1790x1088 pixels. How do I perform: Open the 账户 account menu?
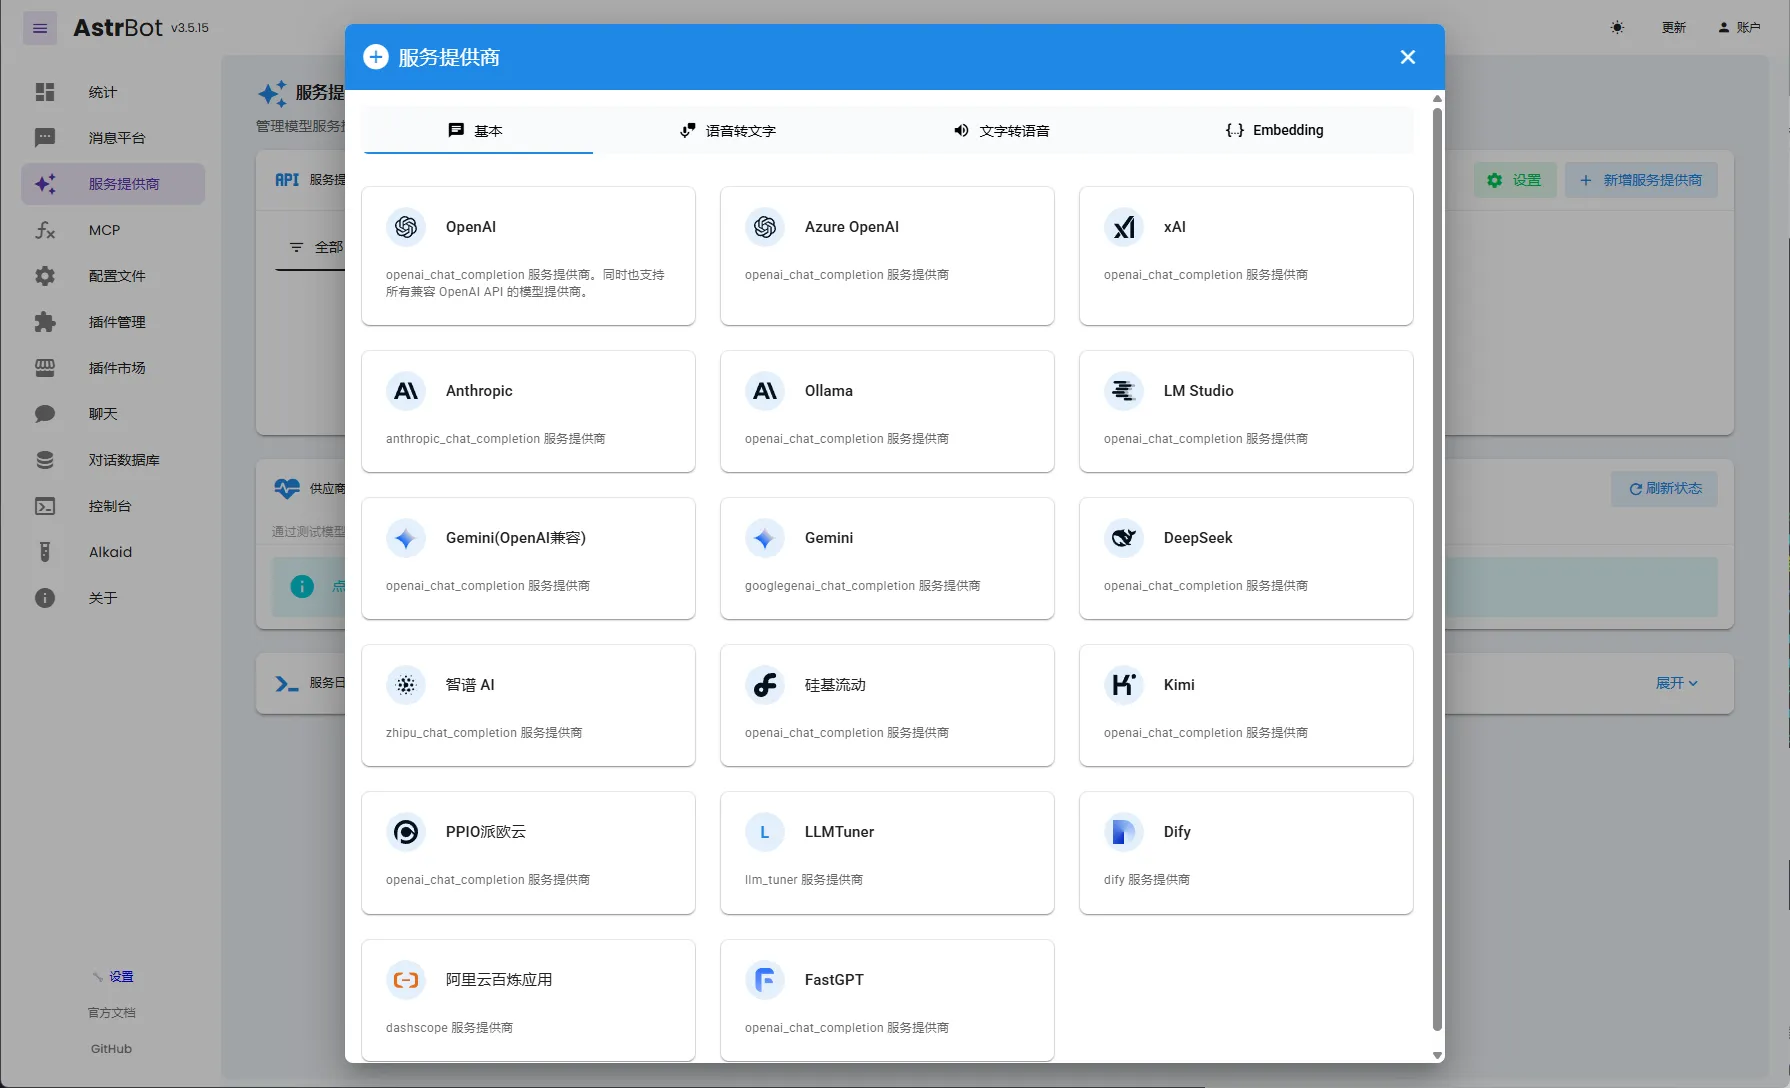coord(1739,28)
